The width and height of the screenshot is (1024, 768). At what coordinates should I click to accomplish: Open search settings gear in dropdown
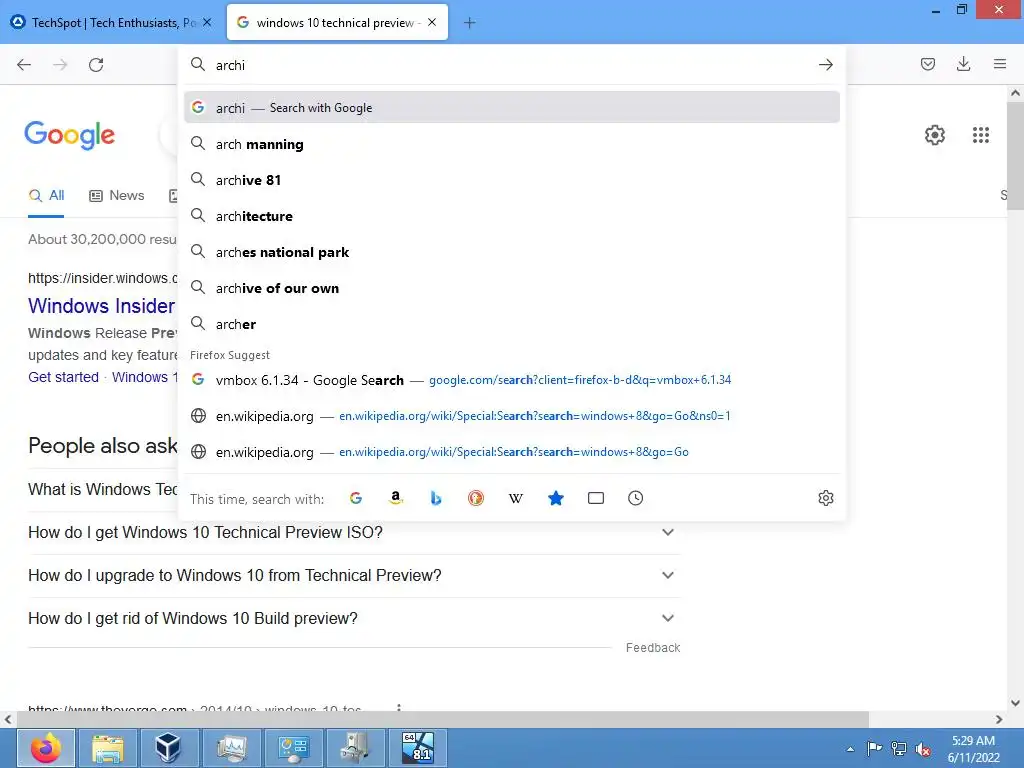tap(825, 498)
